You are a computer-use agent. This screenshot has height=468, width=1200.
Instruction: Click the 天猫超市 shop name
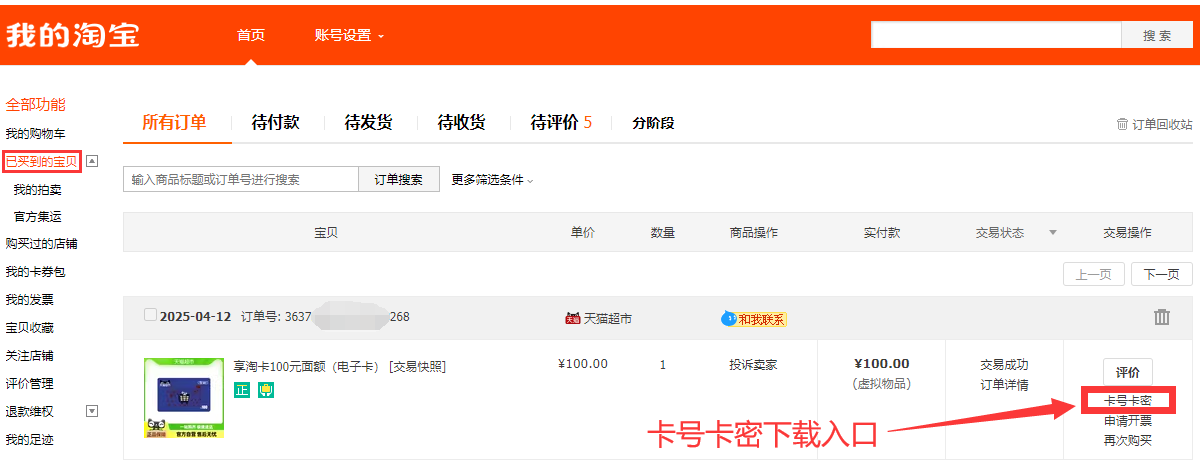point(608,319)
